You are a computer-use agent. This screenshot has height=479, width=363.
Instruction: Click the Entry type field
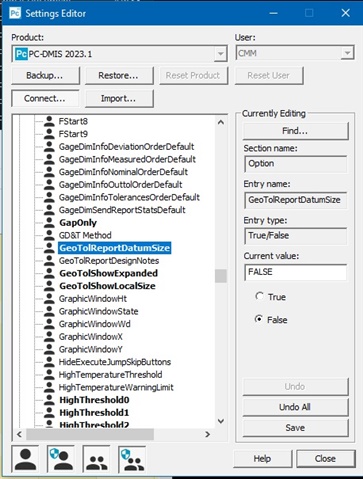pyautogui.click(x=295, y=236)
